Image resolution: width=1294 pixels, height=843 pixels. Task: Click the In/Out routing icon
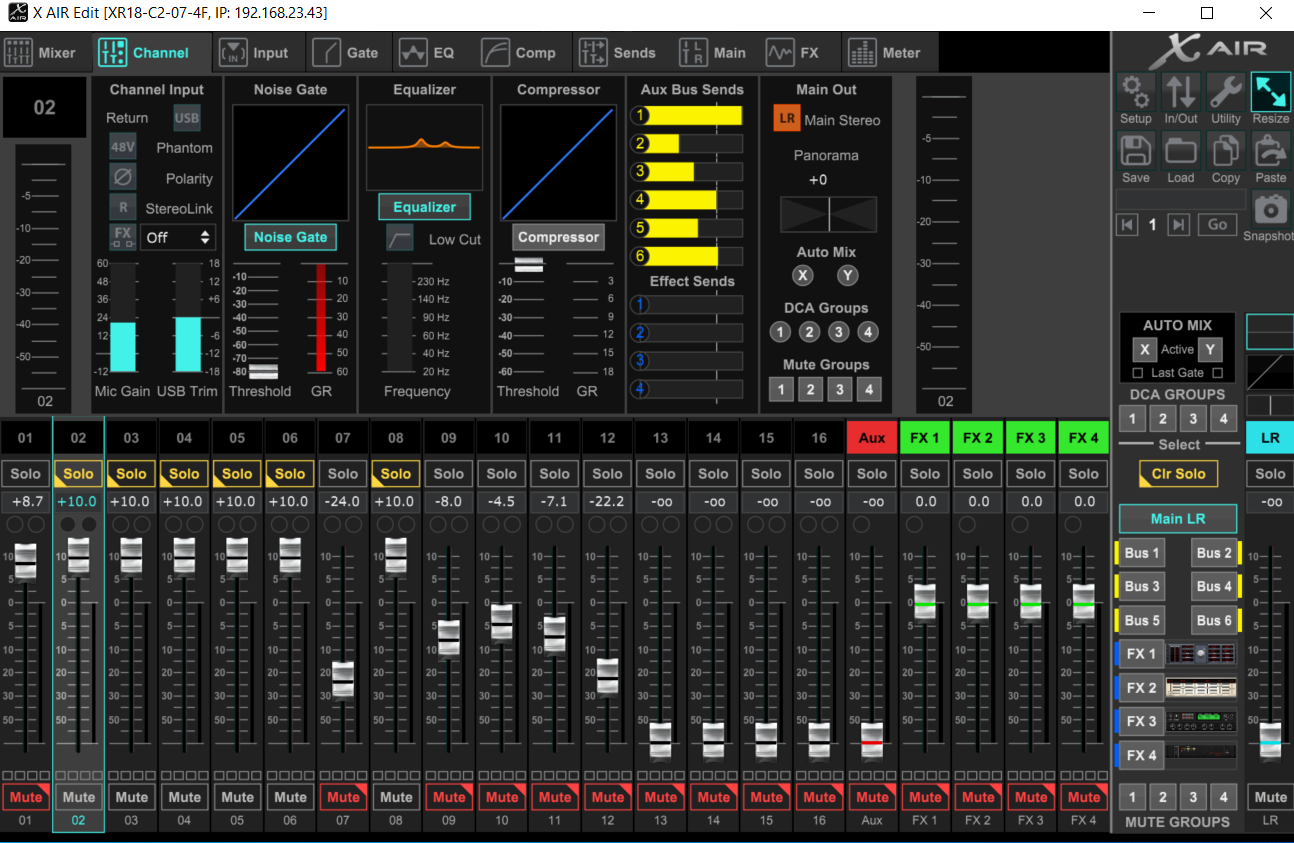[x=1181, y=92]
